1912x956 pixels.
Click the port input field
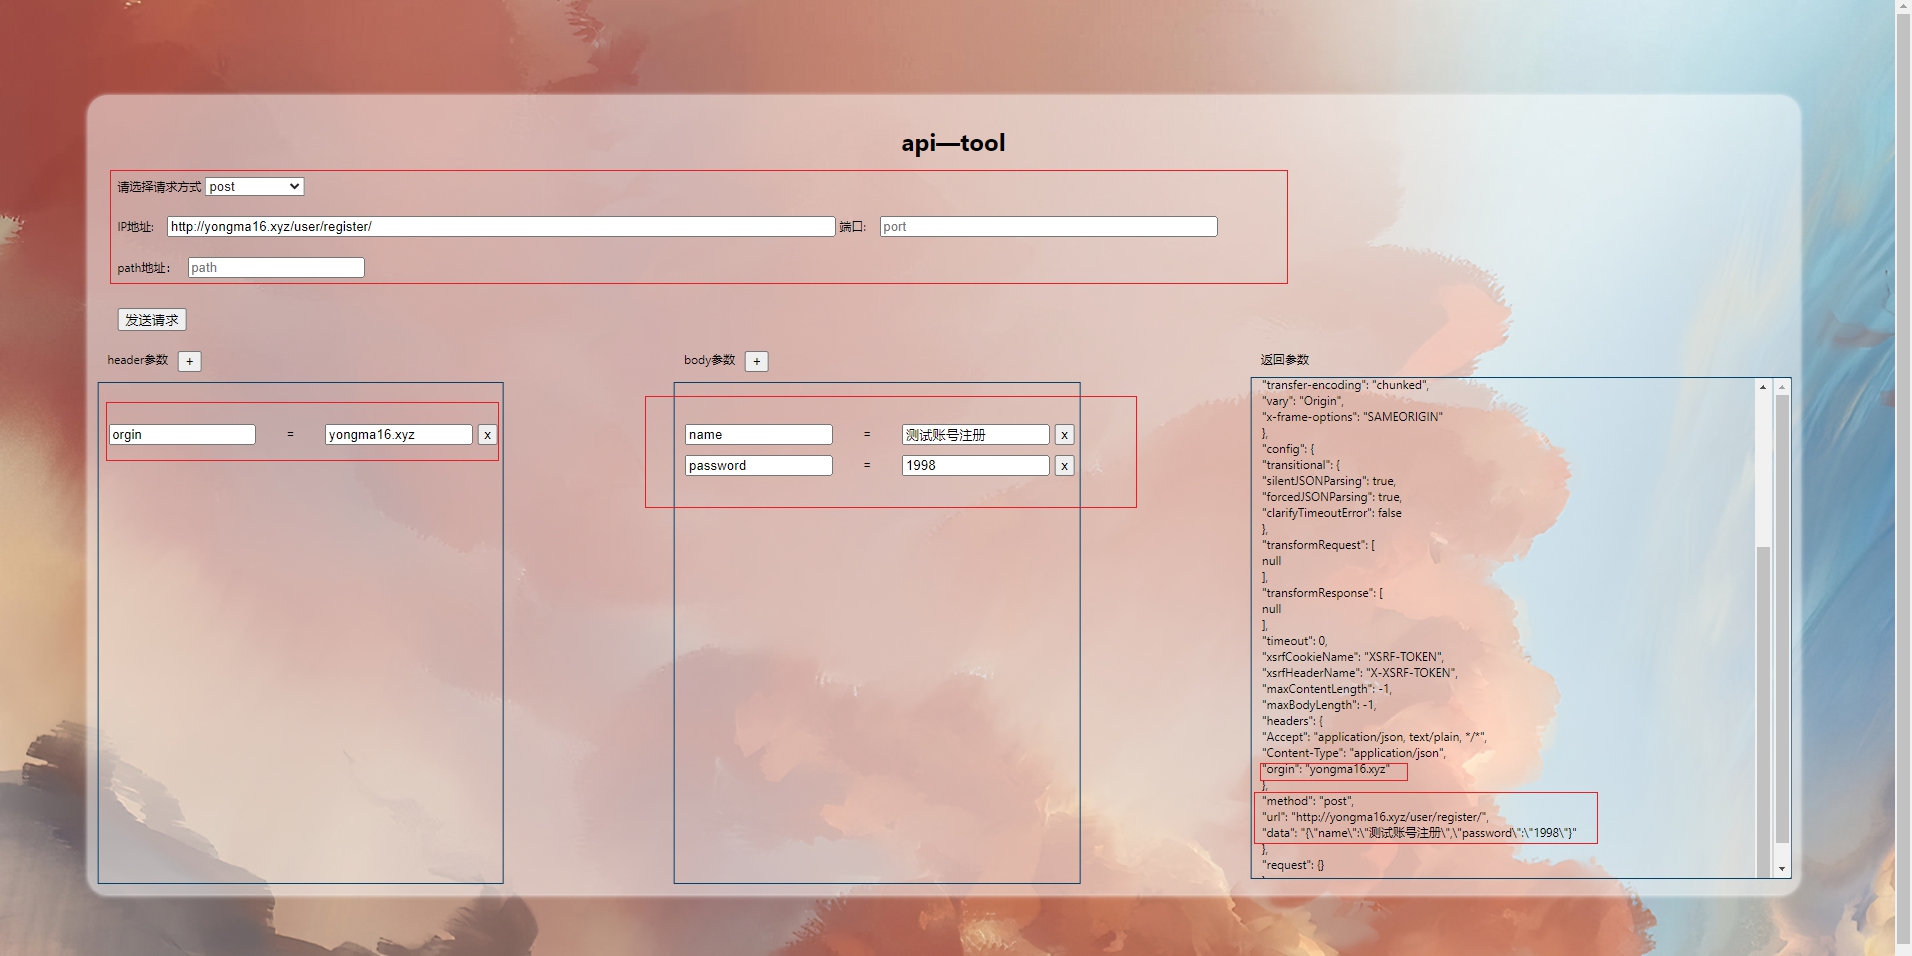tap(1048, 227)
